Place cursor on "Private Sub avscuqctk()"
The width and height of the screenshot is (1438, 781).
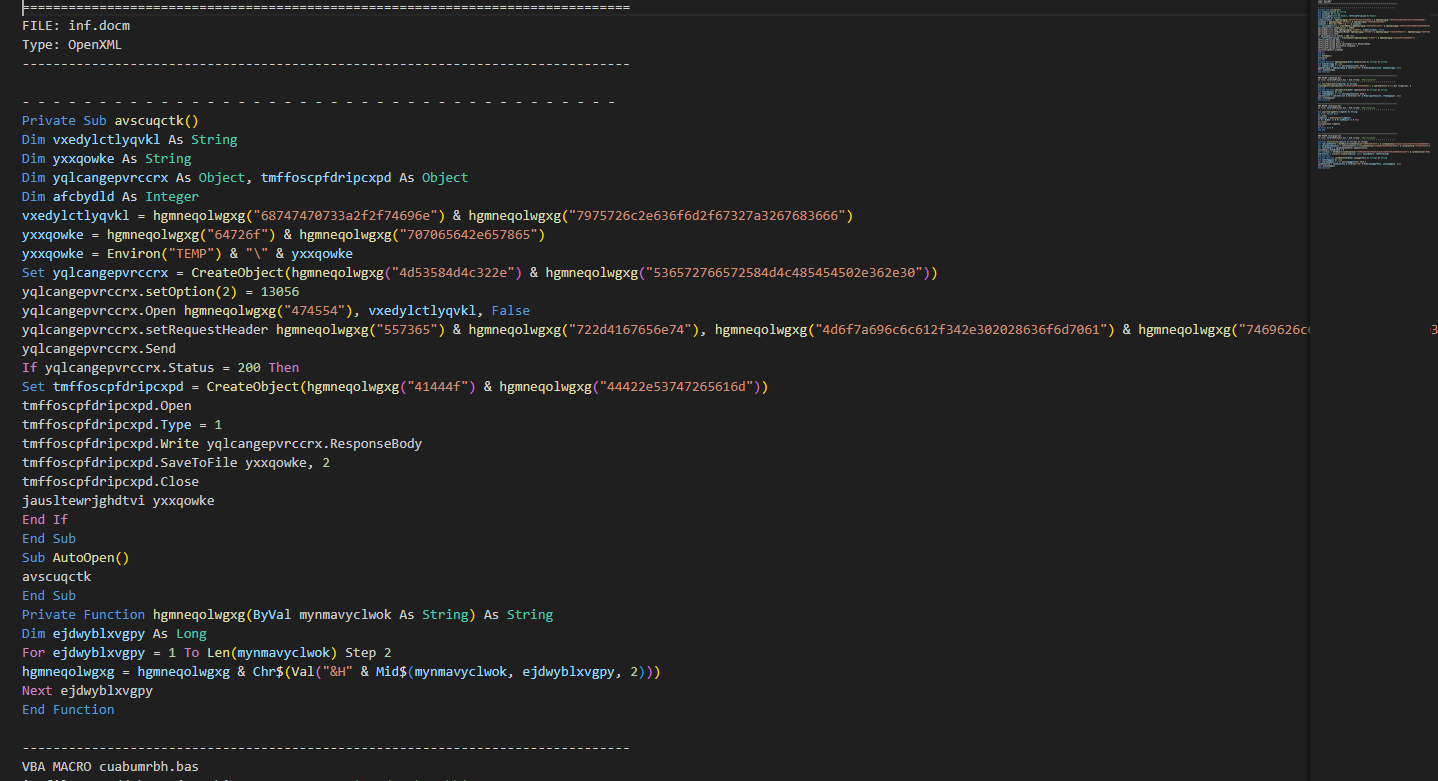[110, 120]
